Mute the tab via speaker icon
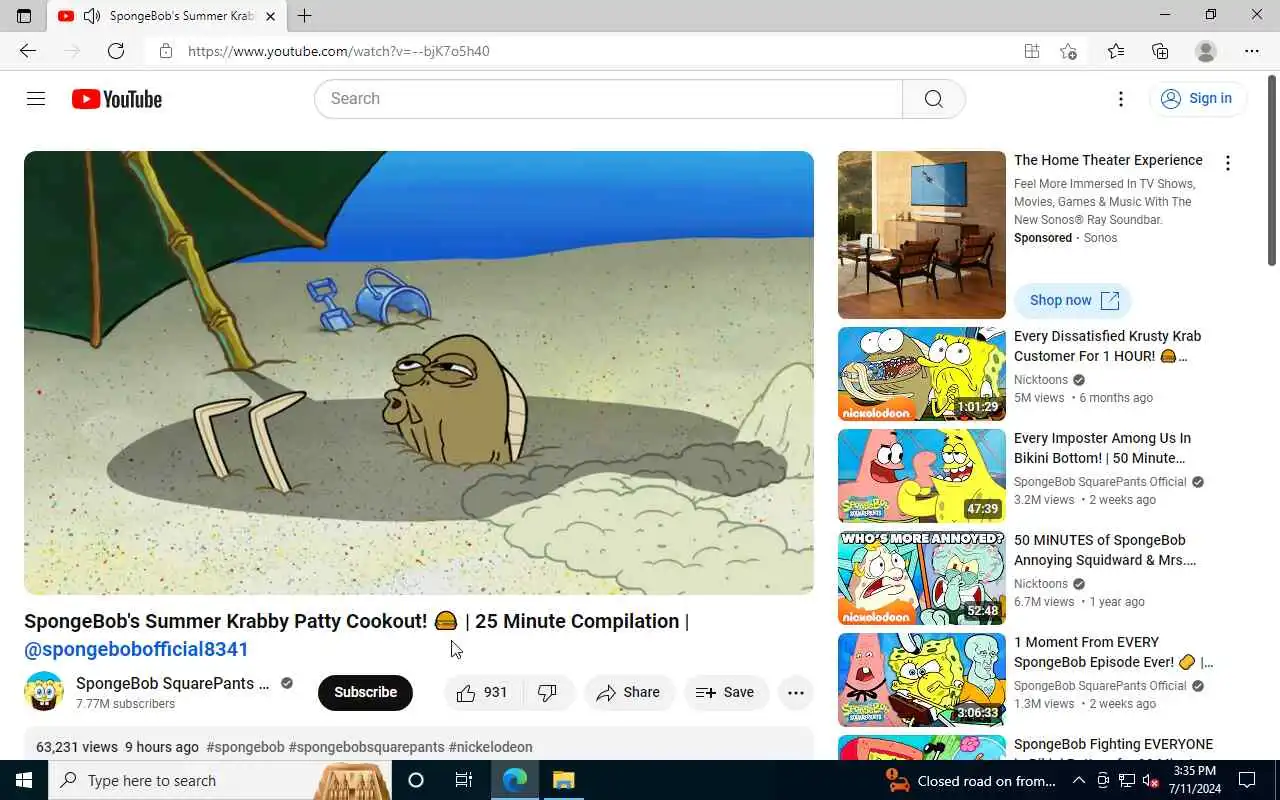1280x800 pixels. (x=92, y=16)
